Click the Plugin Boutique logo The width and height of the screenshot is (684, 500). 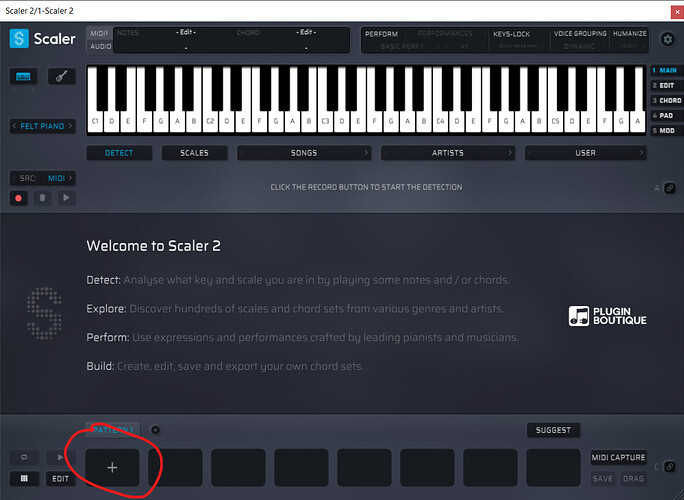click(x=608, y=316)
